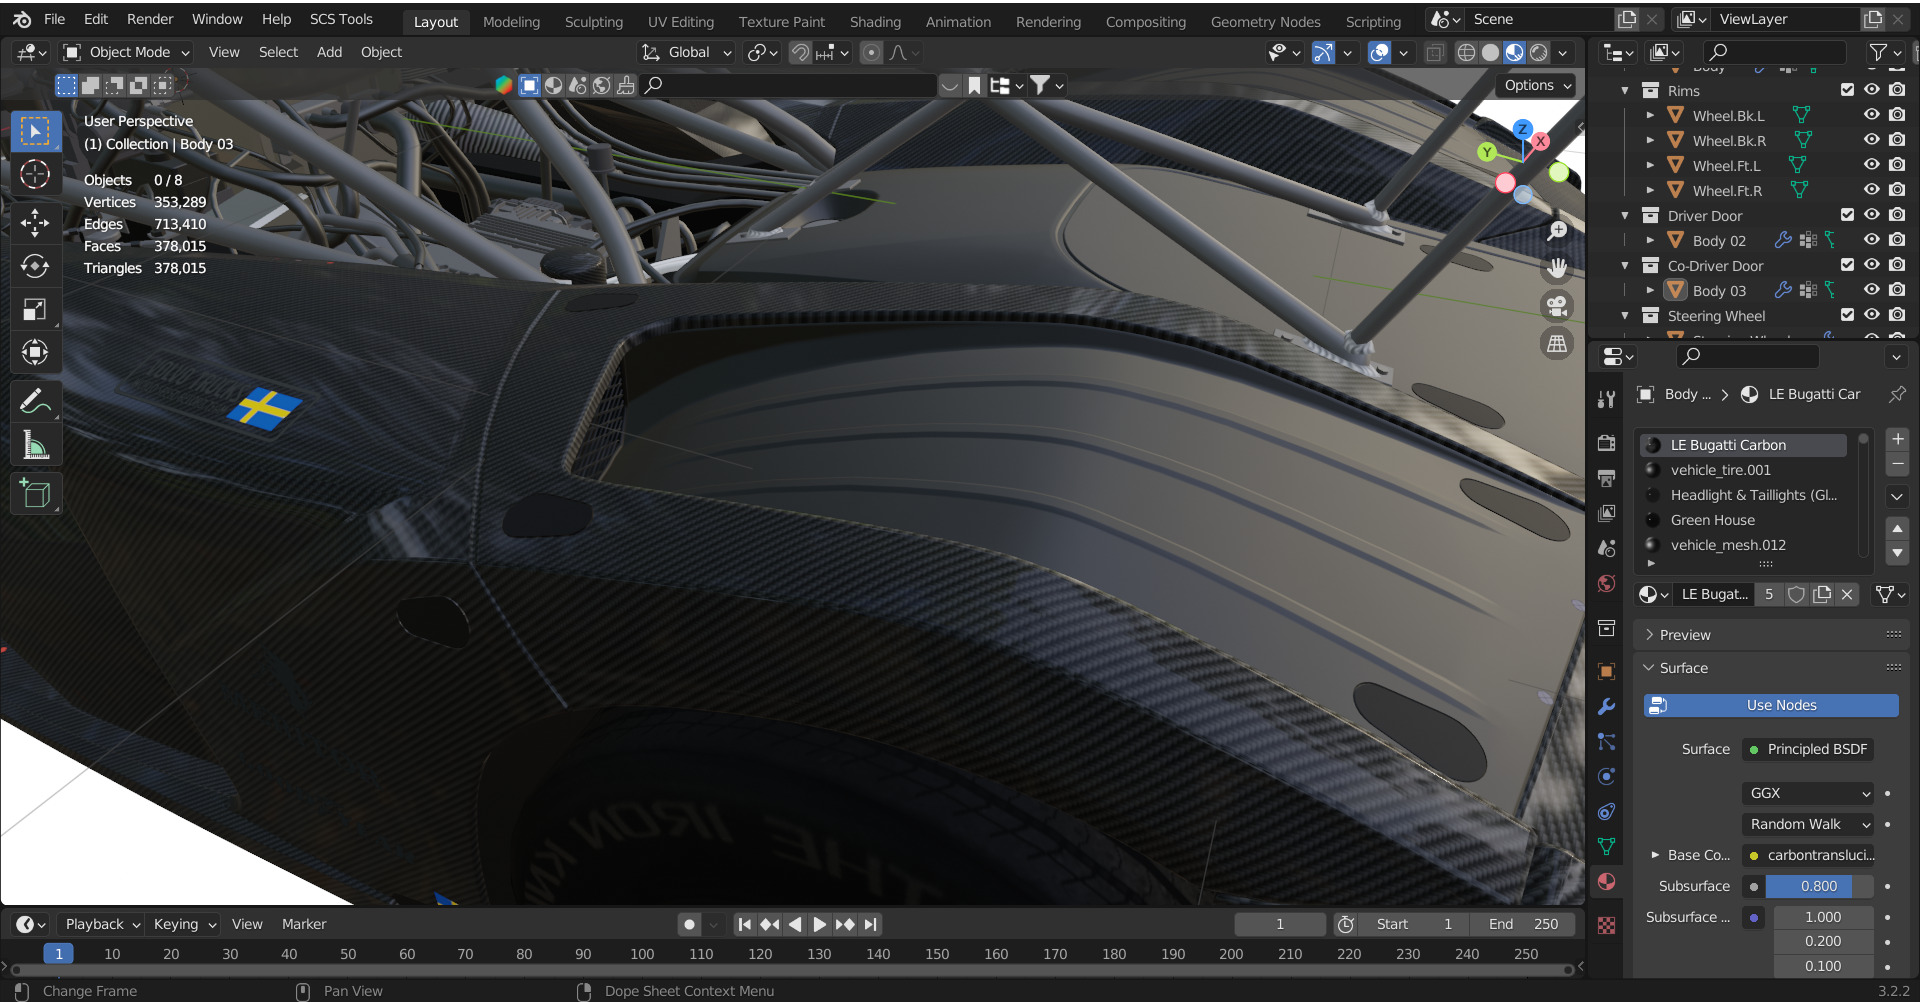Open the GGX distribution dropdown
Viewport: 1920px width, 1002px height.
(x=1808, y=793)
